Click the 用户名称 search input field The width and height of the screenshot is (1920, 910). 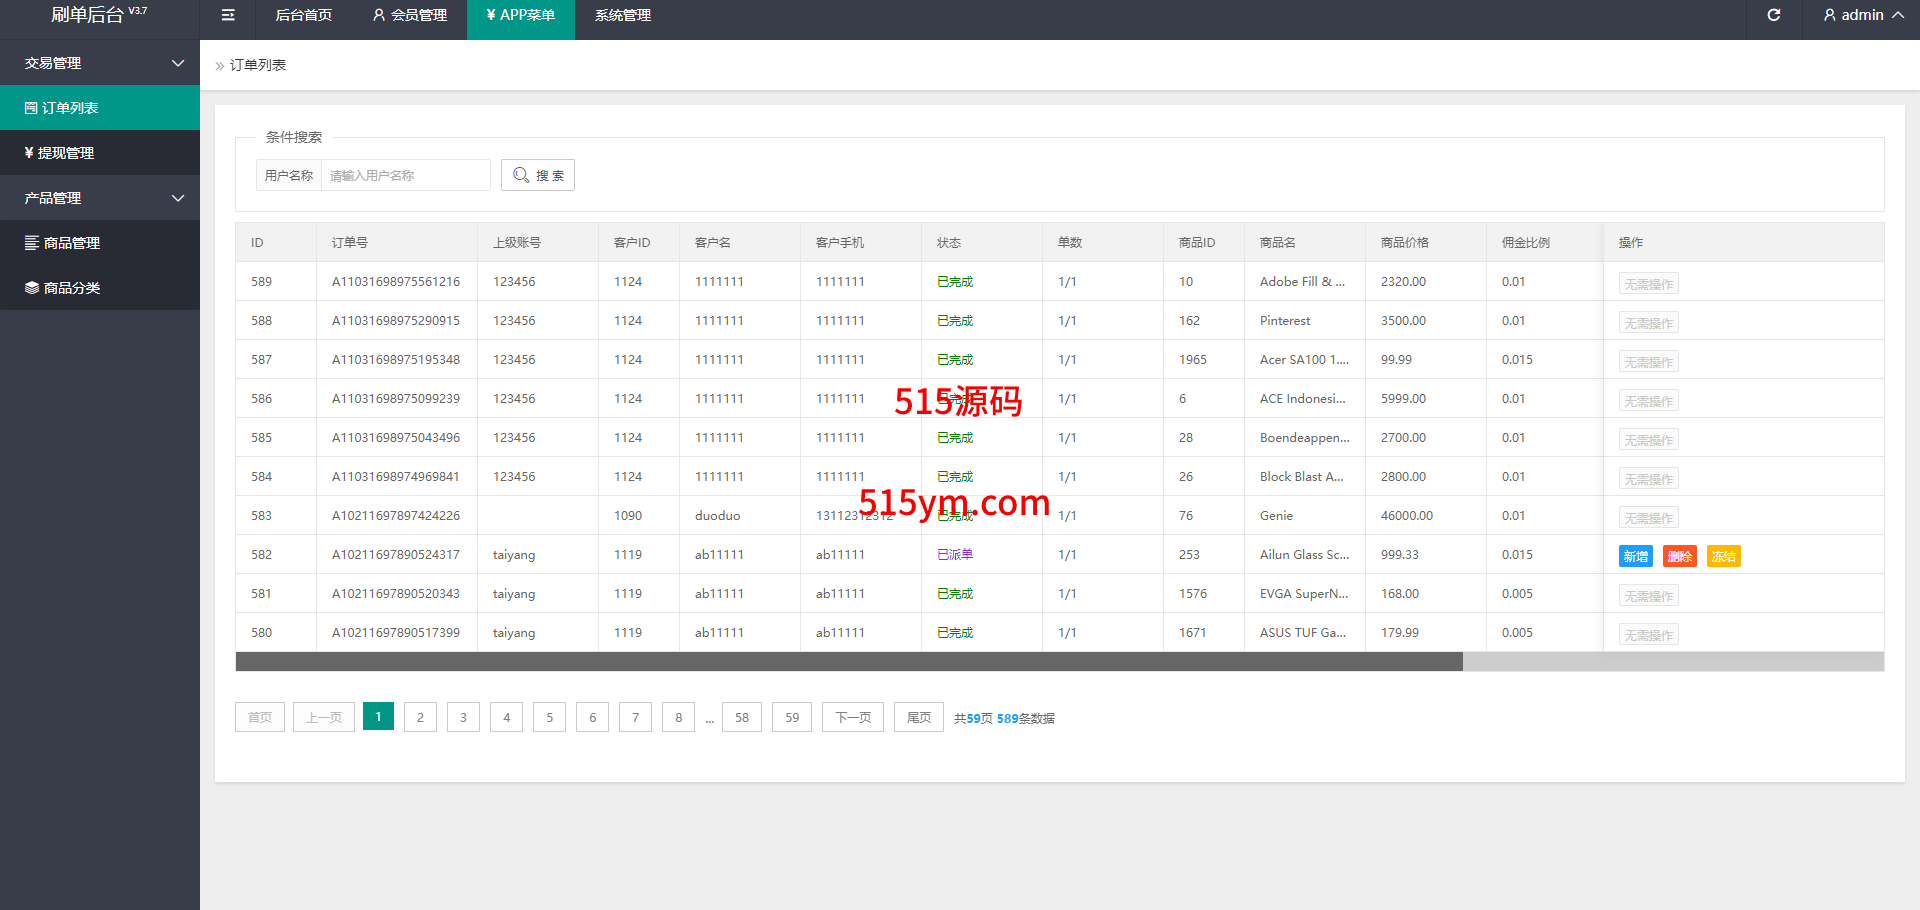405,175
